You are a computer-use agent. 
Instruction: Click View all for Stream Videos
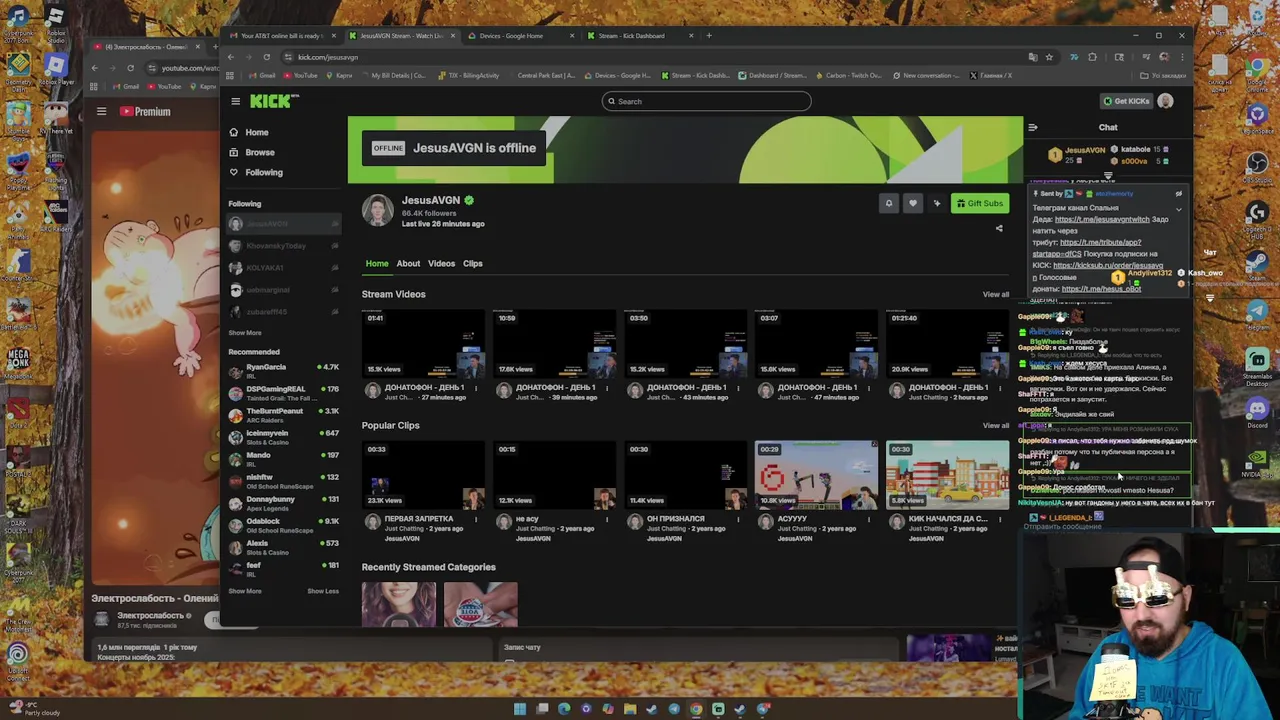996,295
